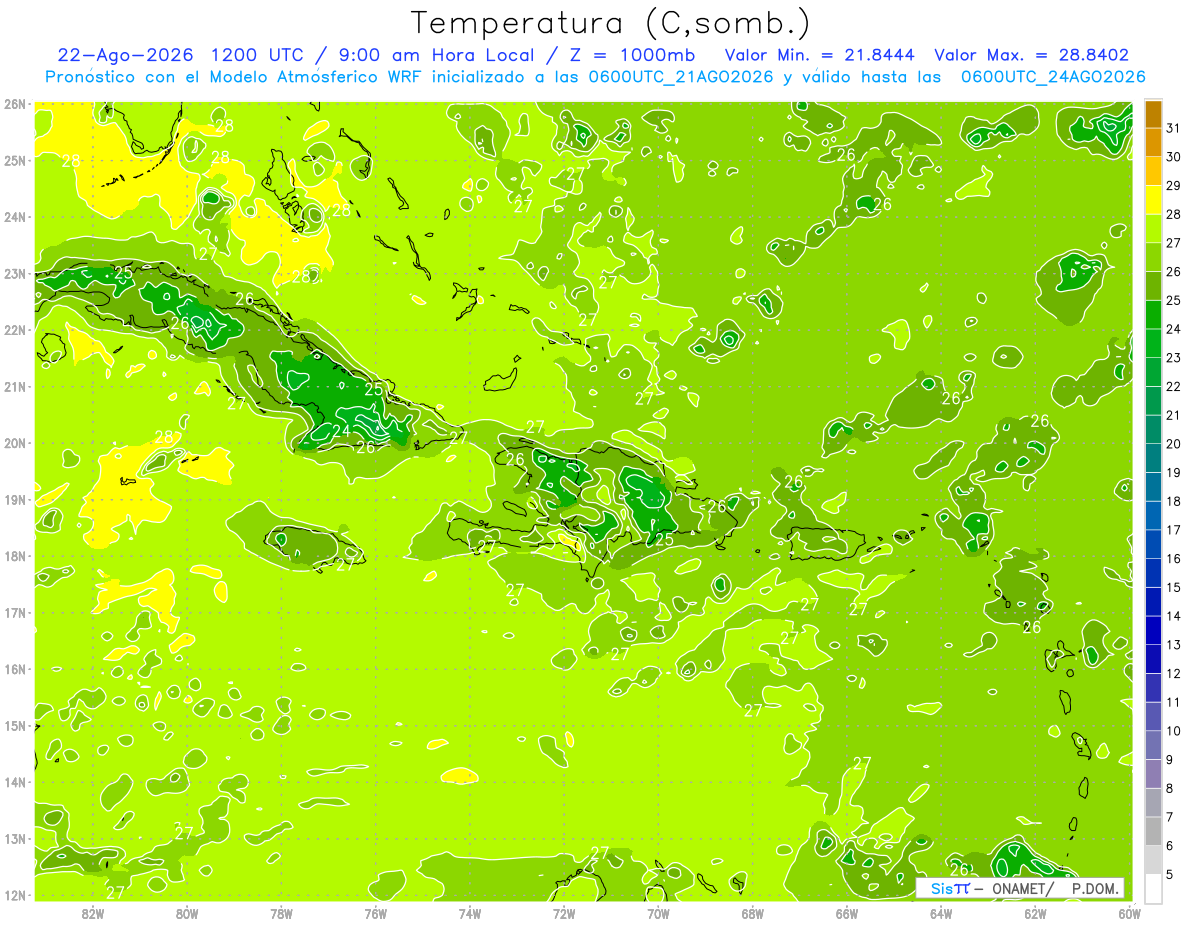Click the '20N' latitude axis label
Viewport: 1200px width, 927px height.
pos(14,442)
